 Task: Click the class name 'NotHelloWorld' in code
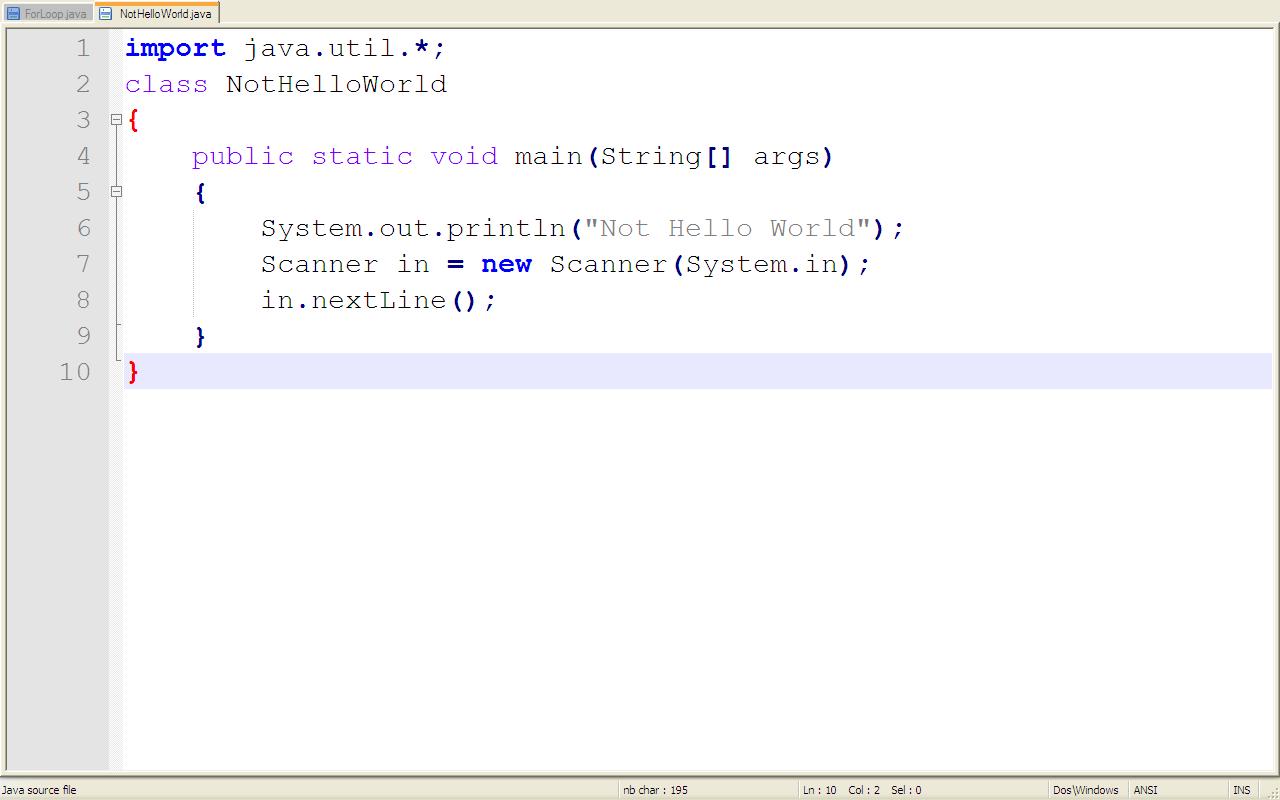(x=336, y=84)
